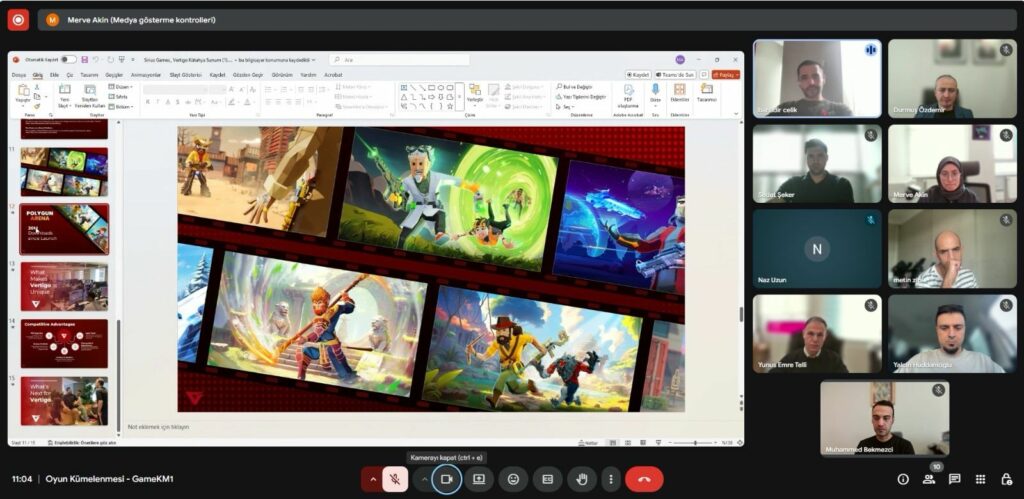The height and width of the screenshot is (499, 1024).
Task: Click the present screen icon
Action: point(479,479)
